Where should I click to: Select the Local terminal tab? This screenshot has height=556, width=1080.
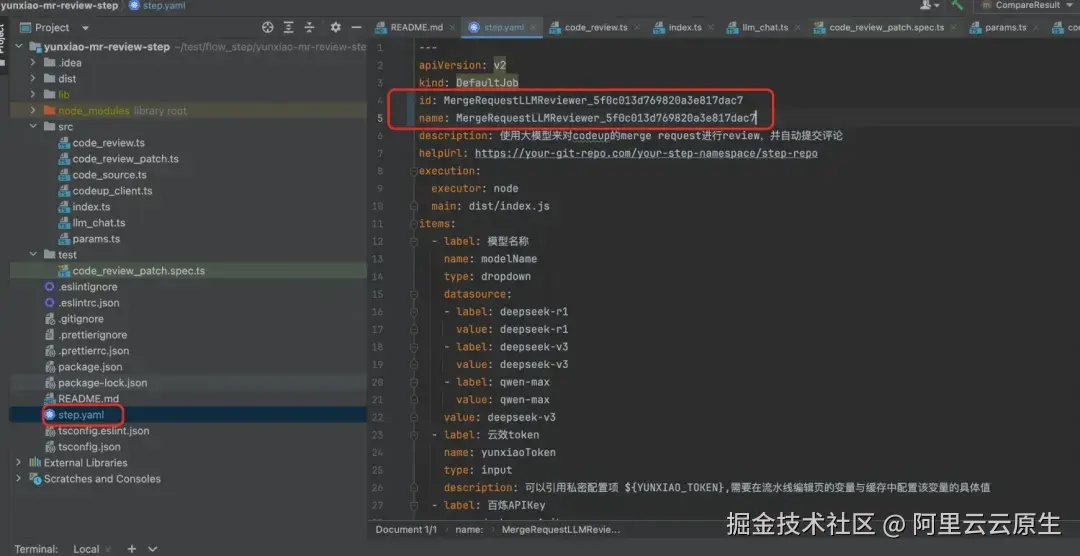tap(86, 549)
